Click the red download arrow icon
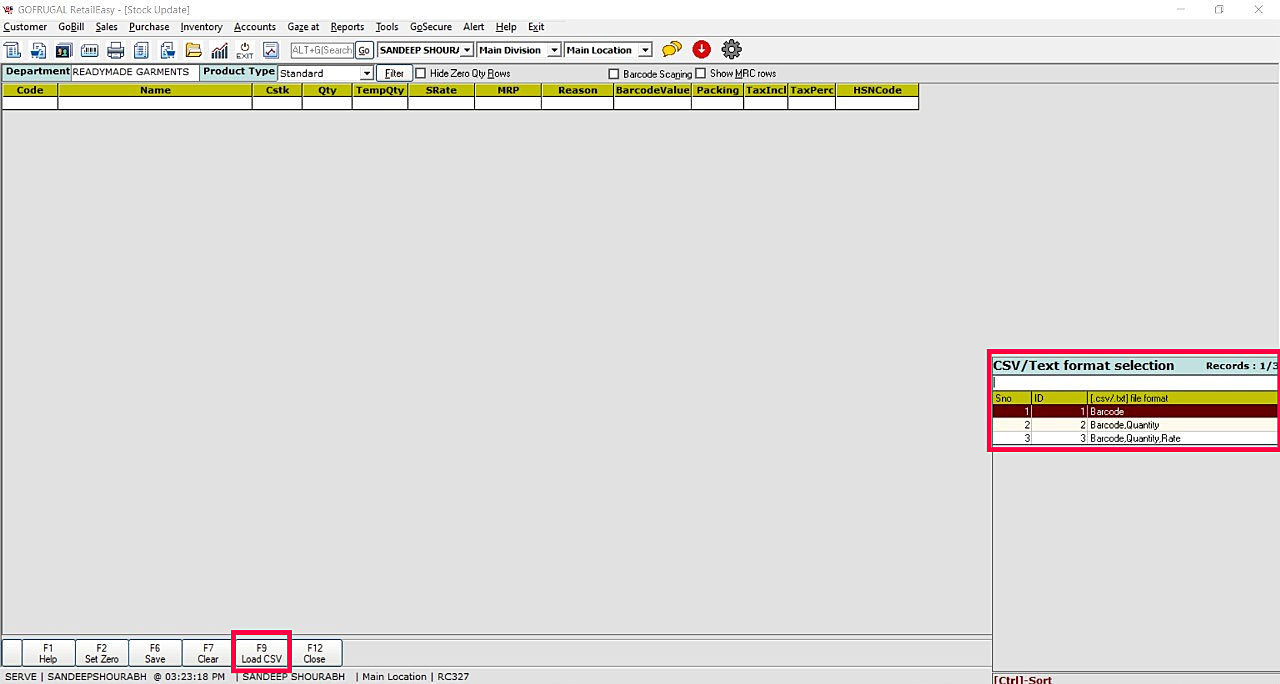Viewport: 1280px width, 684px height. pyautogui.click(x=702, y=49)
